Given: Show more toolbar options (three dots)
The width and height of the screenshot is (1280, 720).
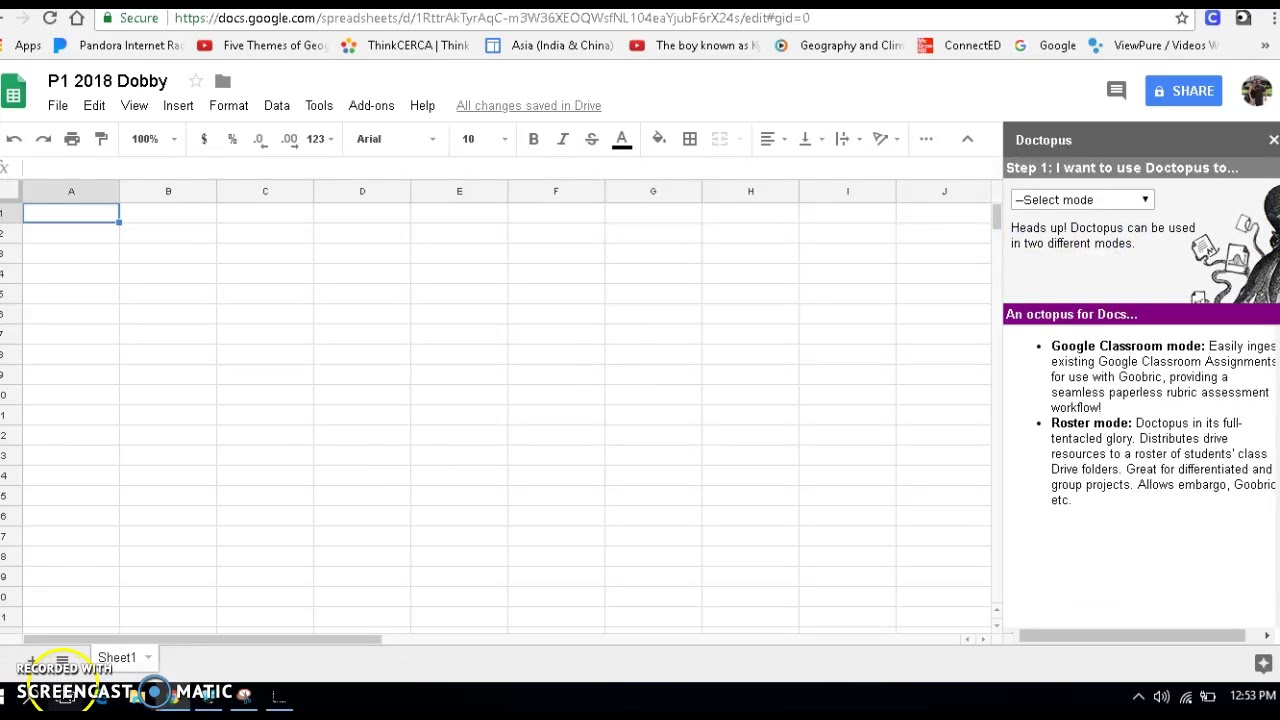Looking at the screenshot, I should [x=926, y=139].
